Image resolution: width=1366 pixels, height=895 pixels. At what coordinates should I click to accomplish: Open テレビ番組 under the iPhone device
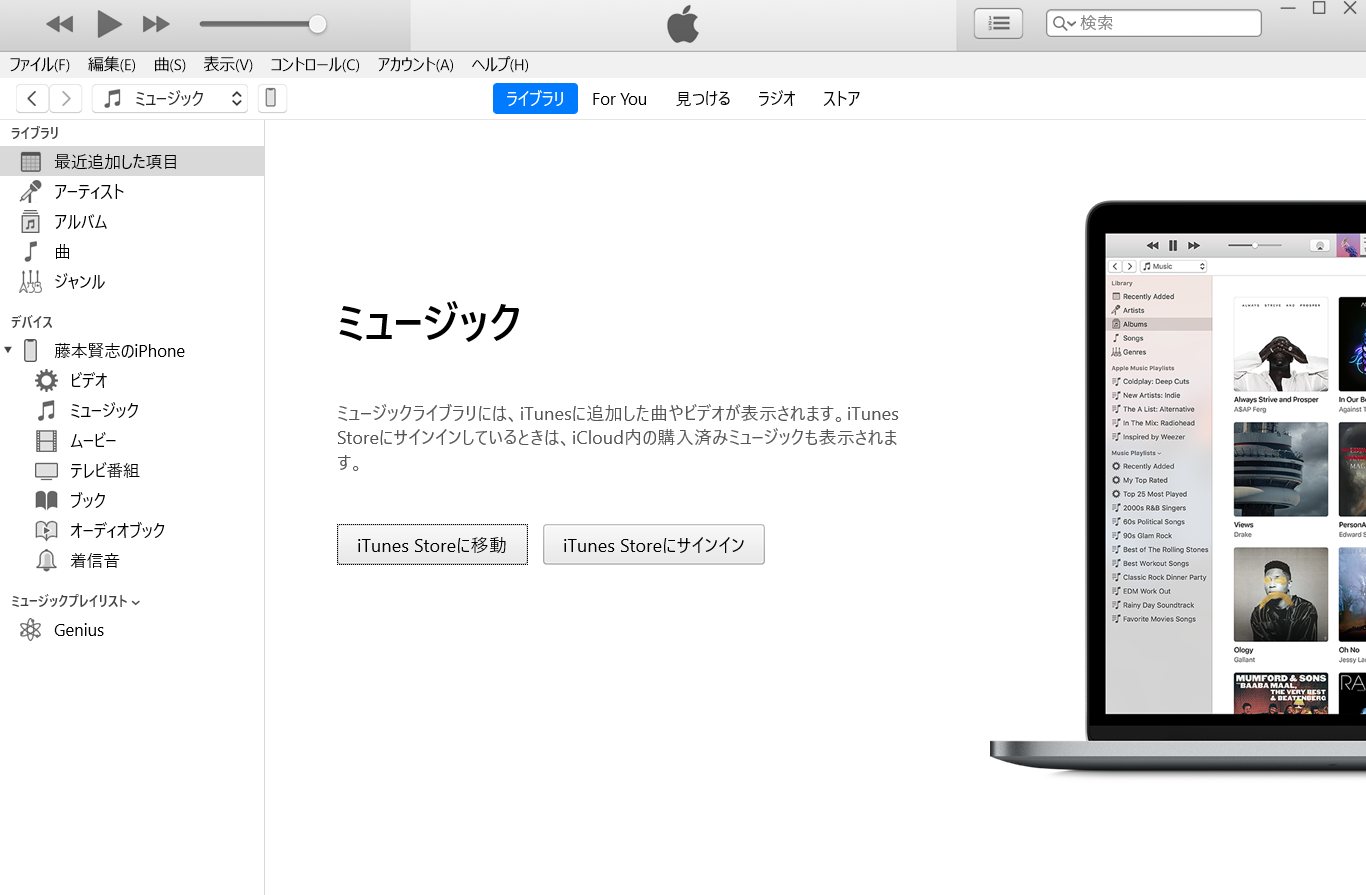coord(132,470)
